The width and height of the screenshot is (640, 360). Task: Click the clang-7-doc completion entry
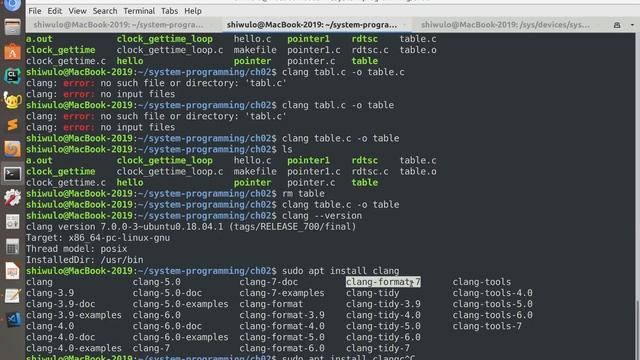269,282
